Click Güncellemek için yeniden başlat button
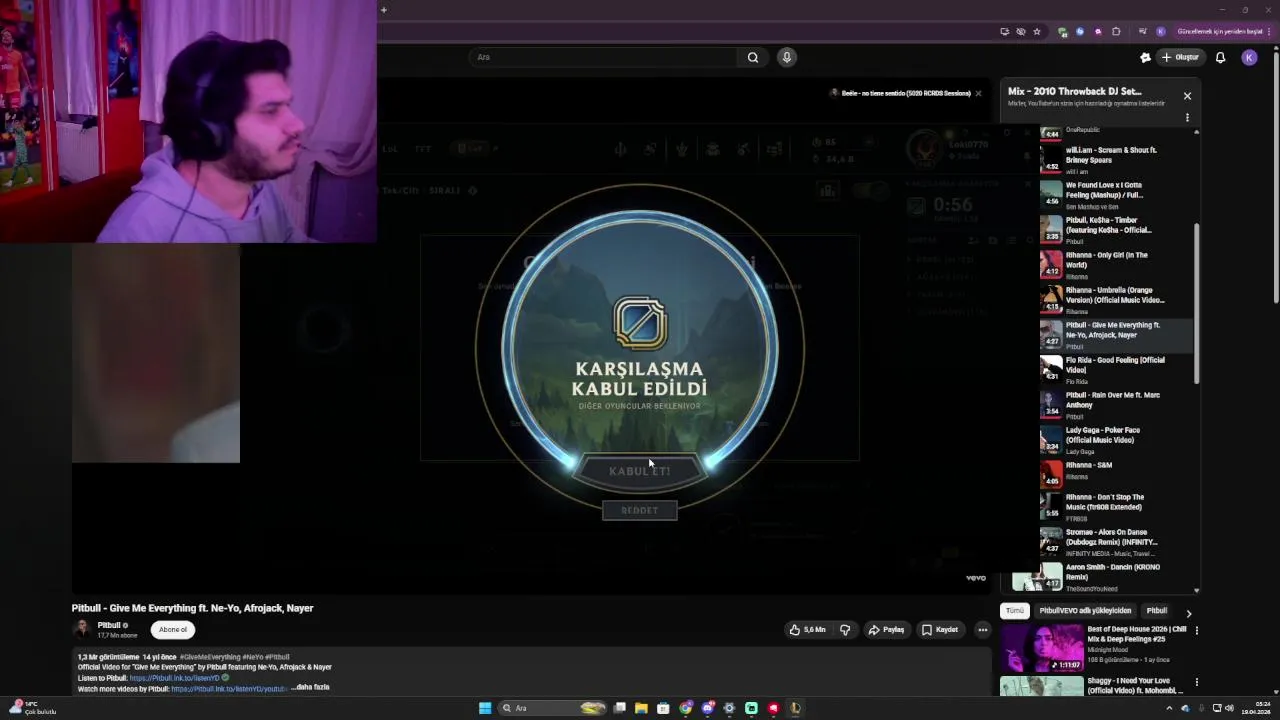 (1219, 31)
